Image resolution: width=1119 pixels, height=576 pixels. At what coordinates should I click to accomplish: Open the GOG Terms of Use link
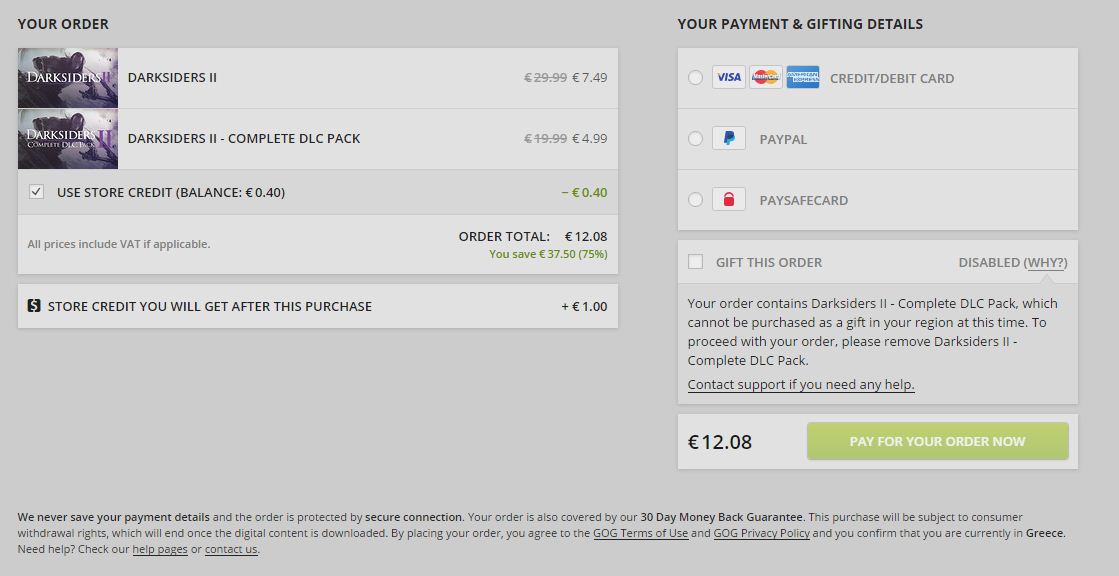tap(641, 533)
